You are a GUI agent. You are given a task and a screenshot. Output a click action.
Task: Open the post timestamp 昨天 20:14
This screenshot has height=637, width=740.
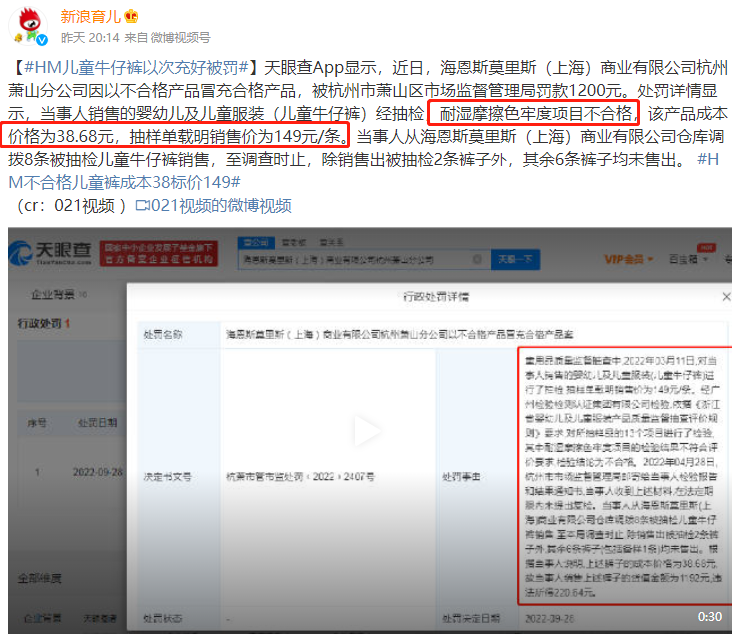(x=90, y=38)
